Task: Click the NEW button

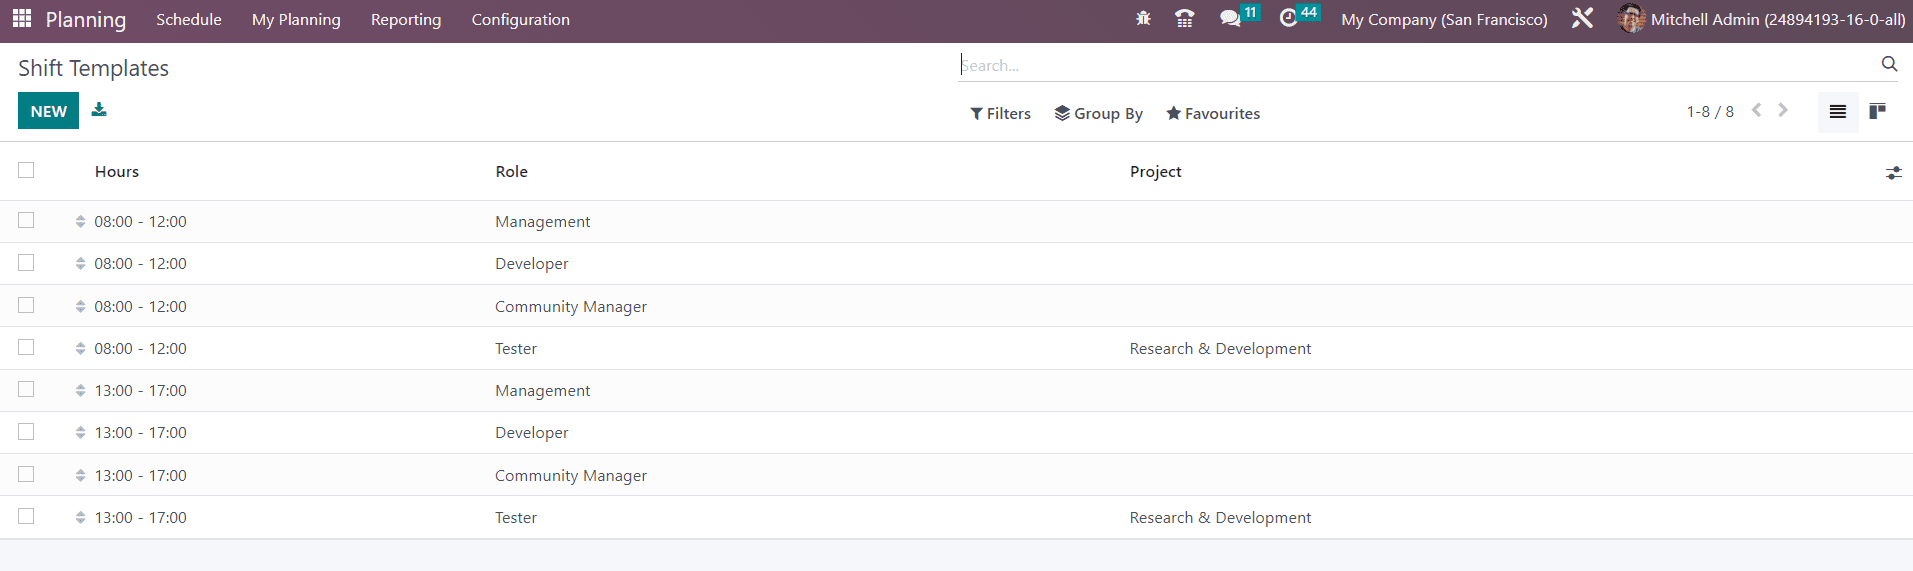Action: 48,111
